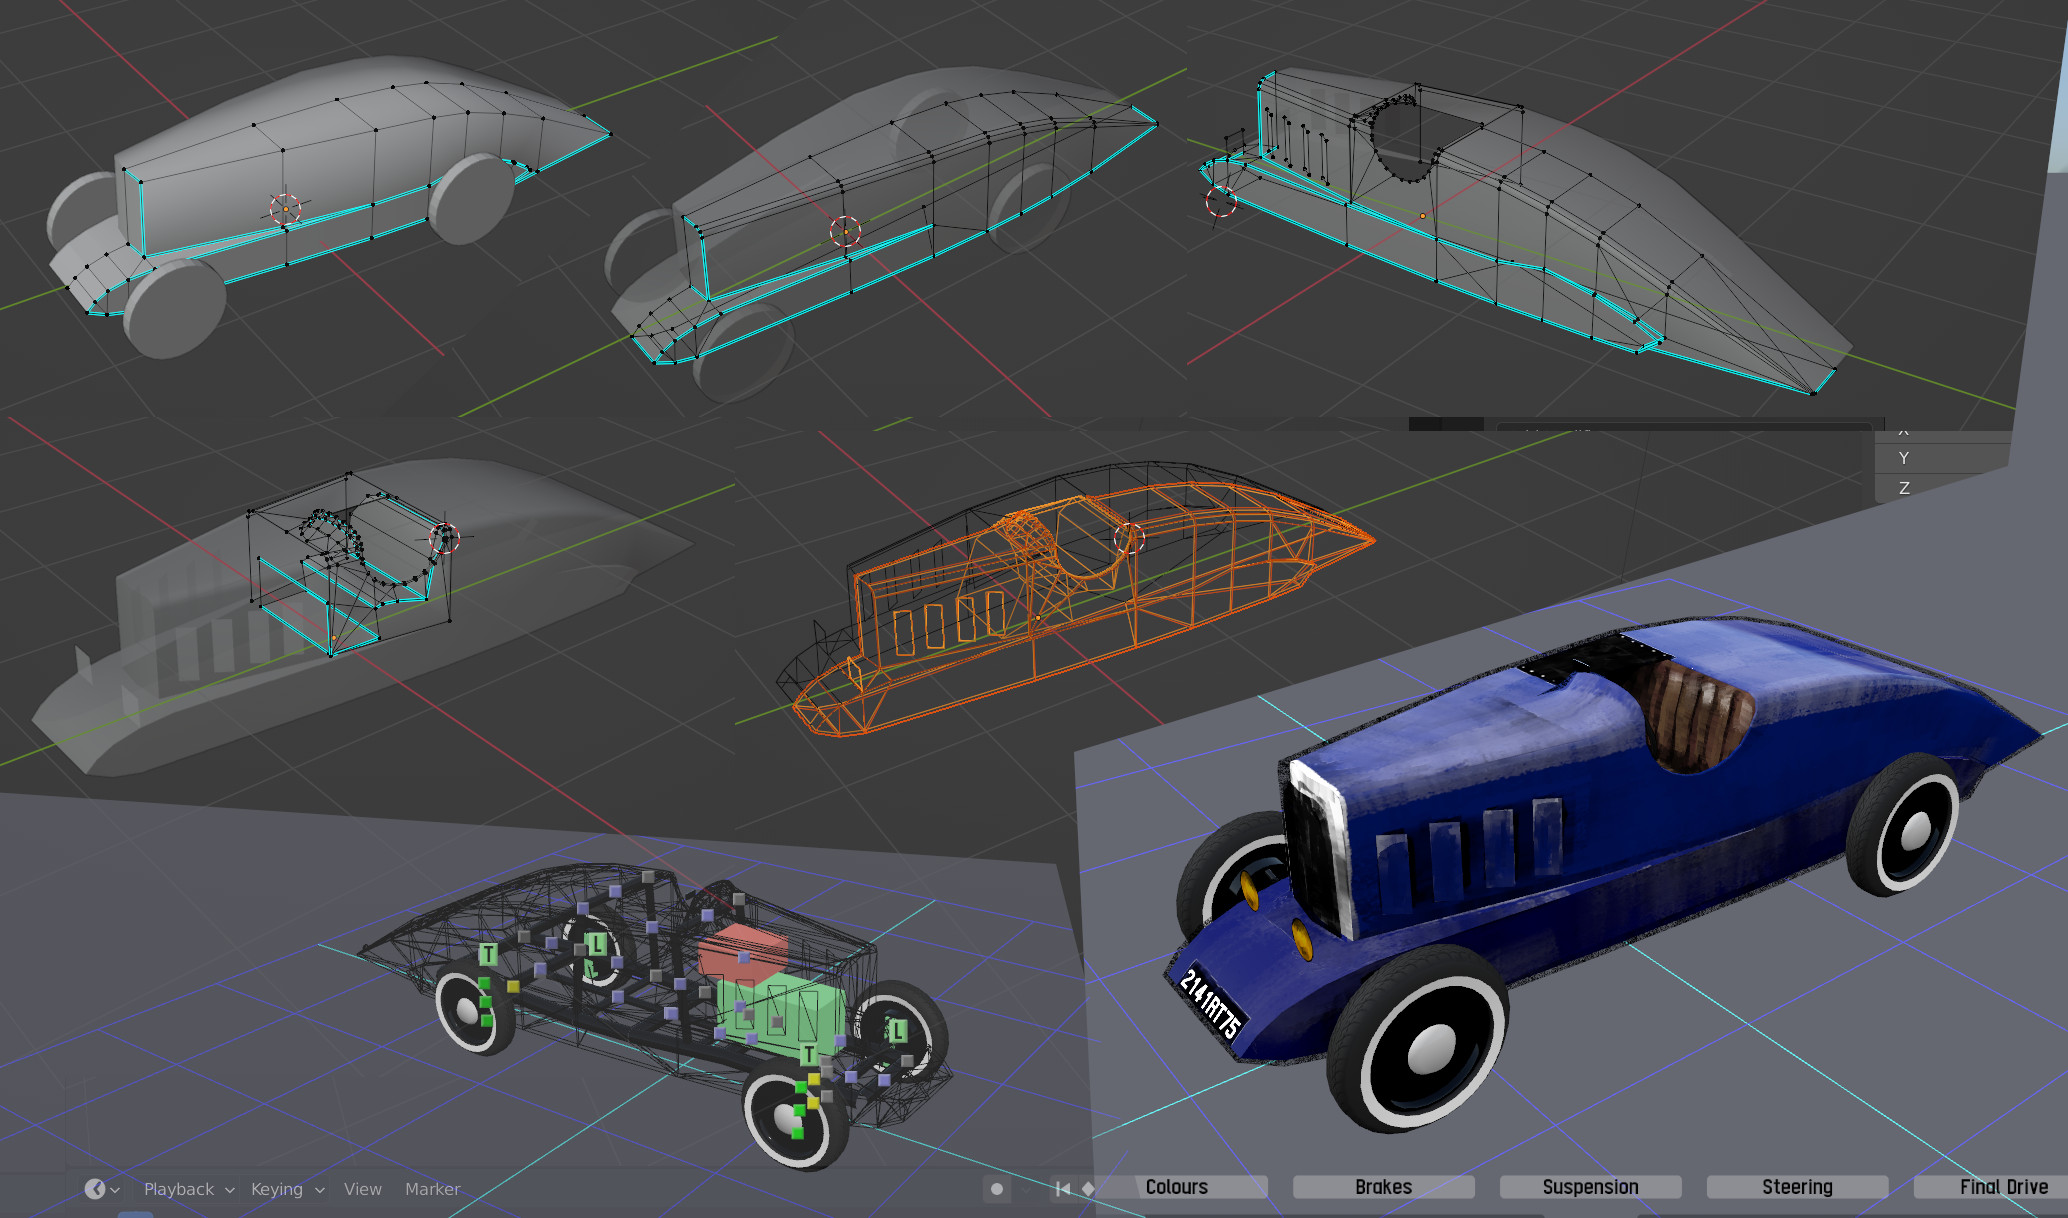The image size is (2068, 1218).
Task: Toggle the Z axis option
Action: pyautogui.click(x=1904, y=488)
